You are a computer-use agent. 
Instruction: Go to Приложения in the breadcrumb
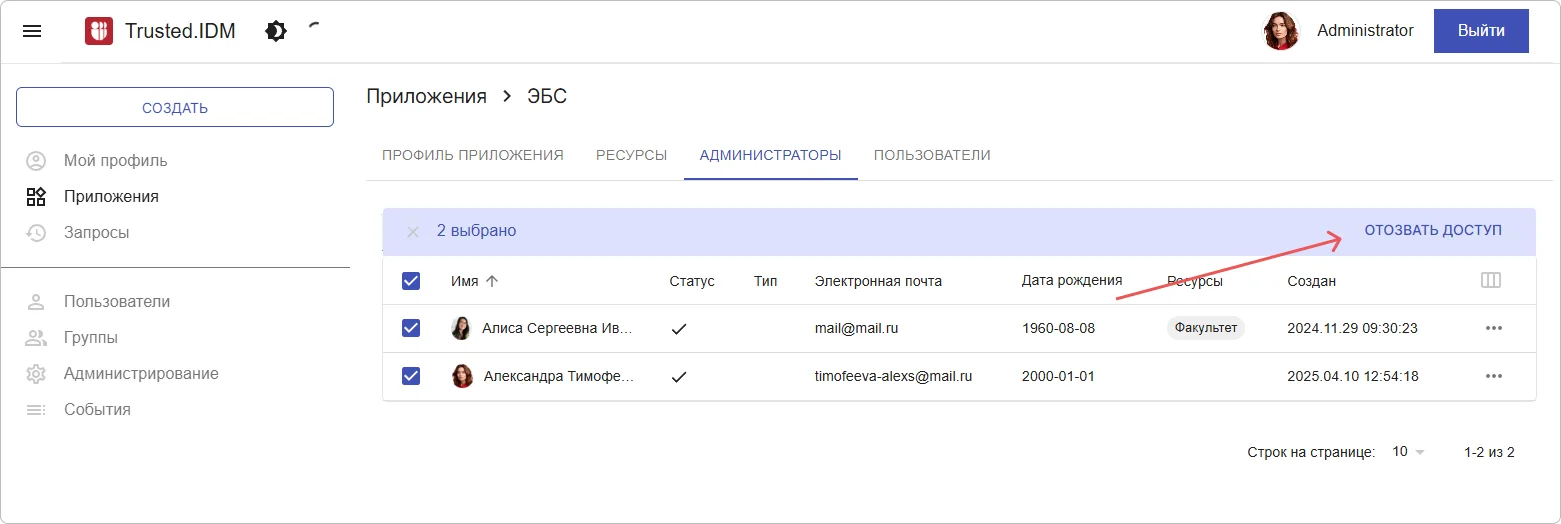click(426, 96)
